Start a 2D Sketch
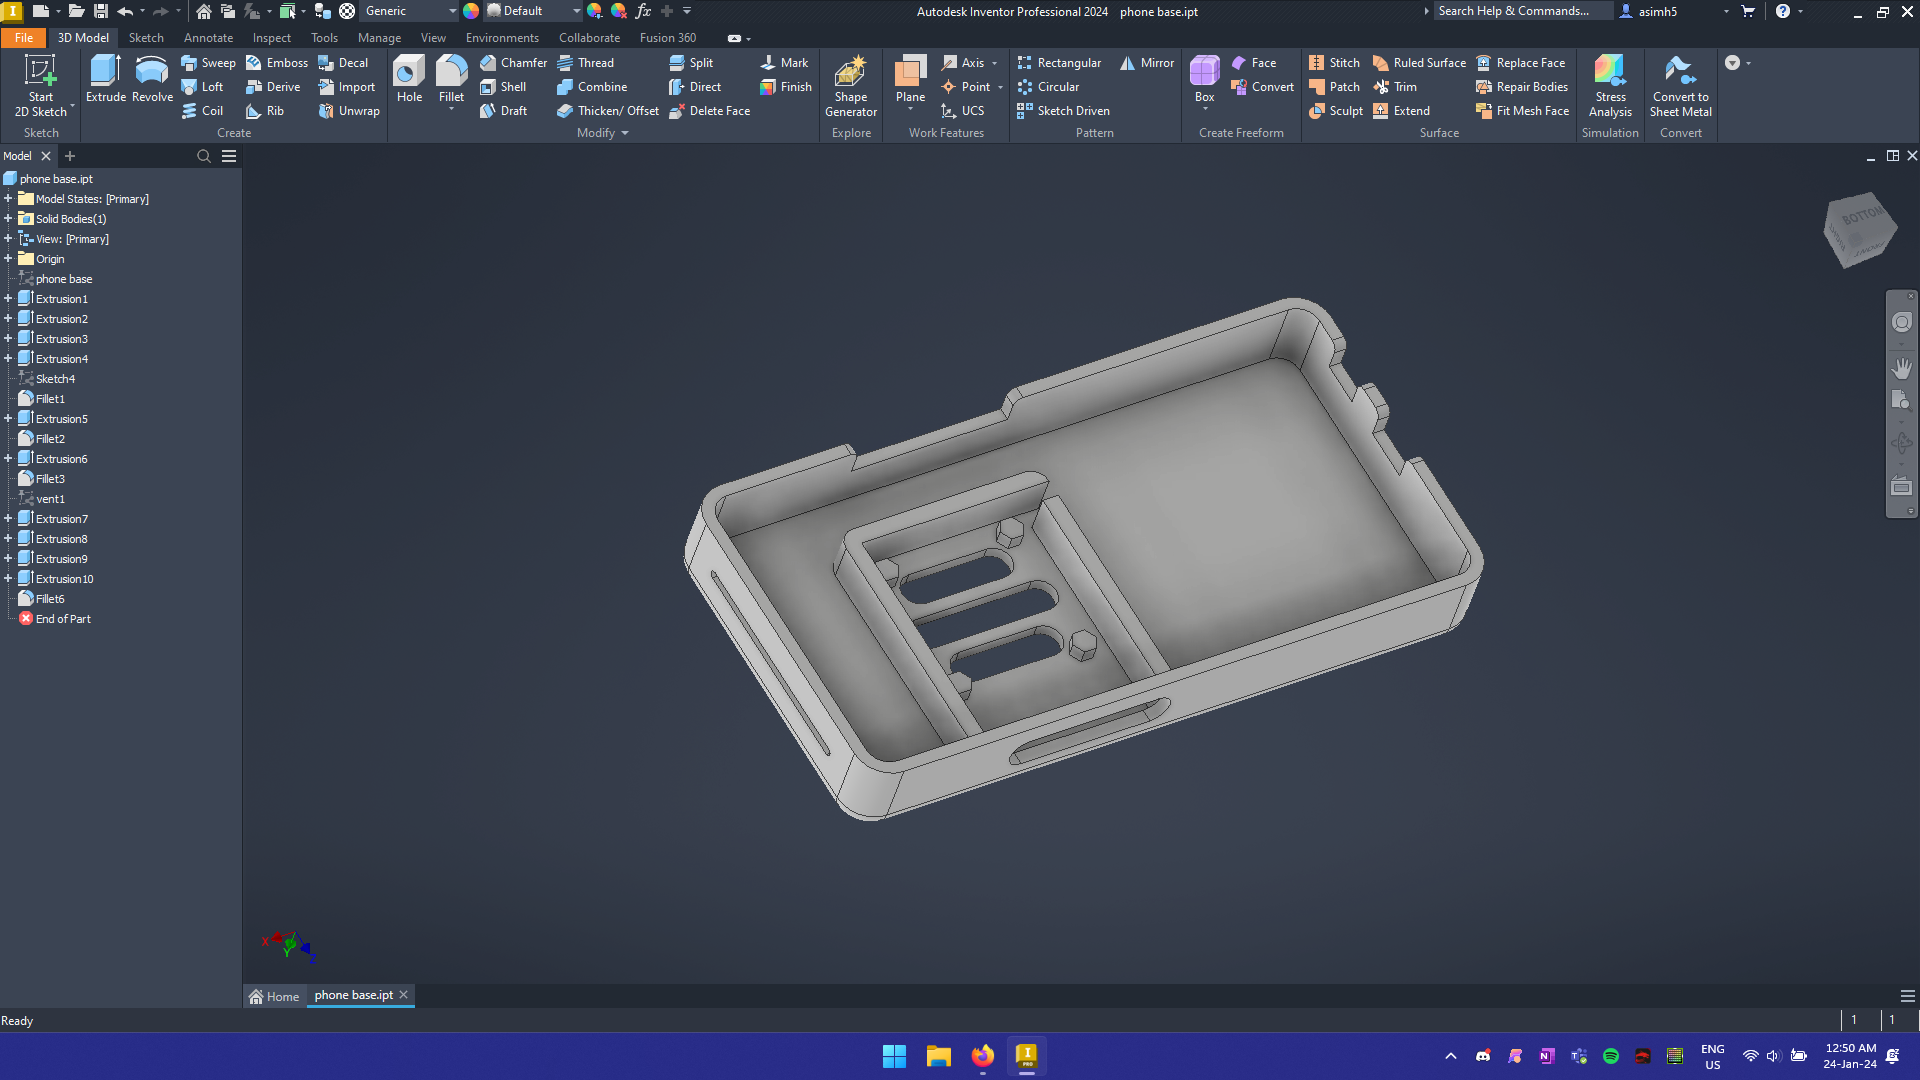The width and height of the screenshot is (1920, 1080). click(40, 86)
